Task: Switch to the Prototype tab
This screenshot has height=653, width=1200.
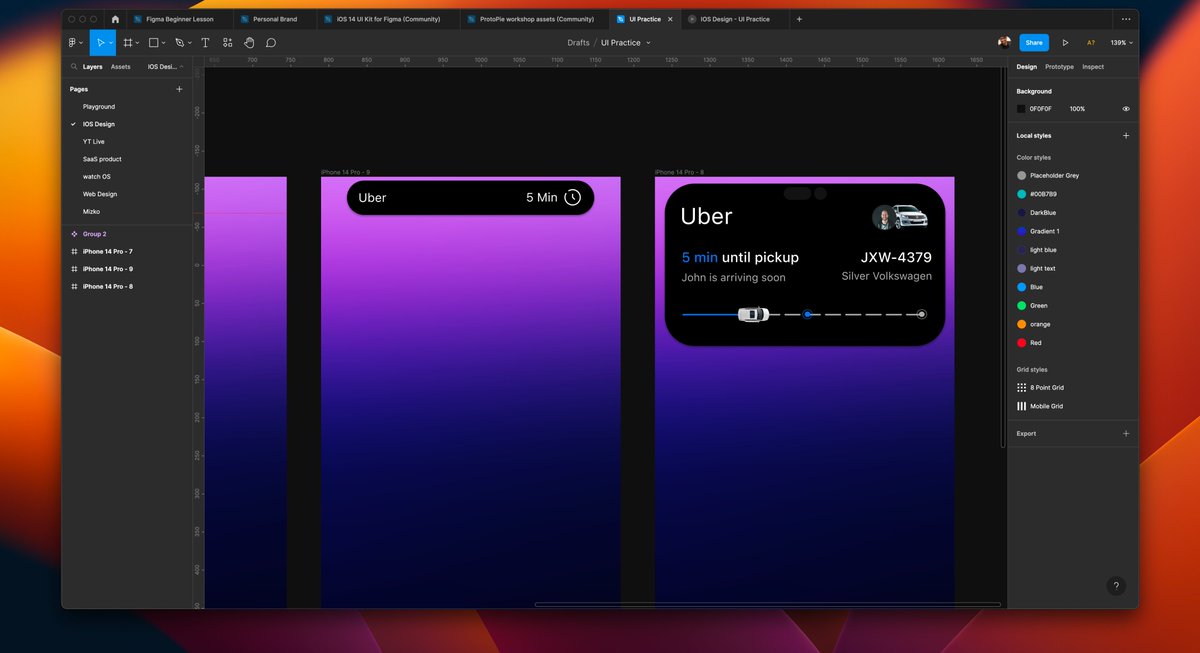Action: tap(1059, 67)
